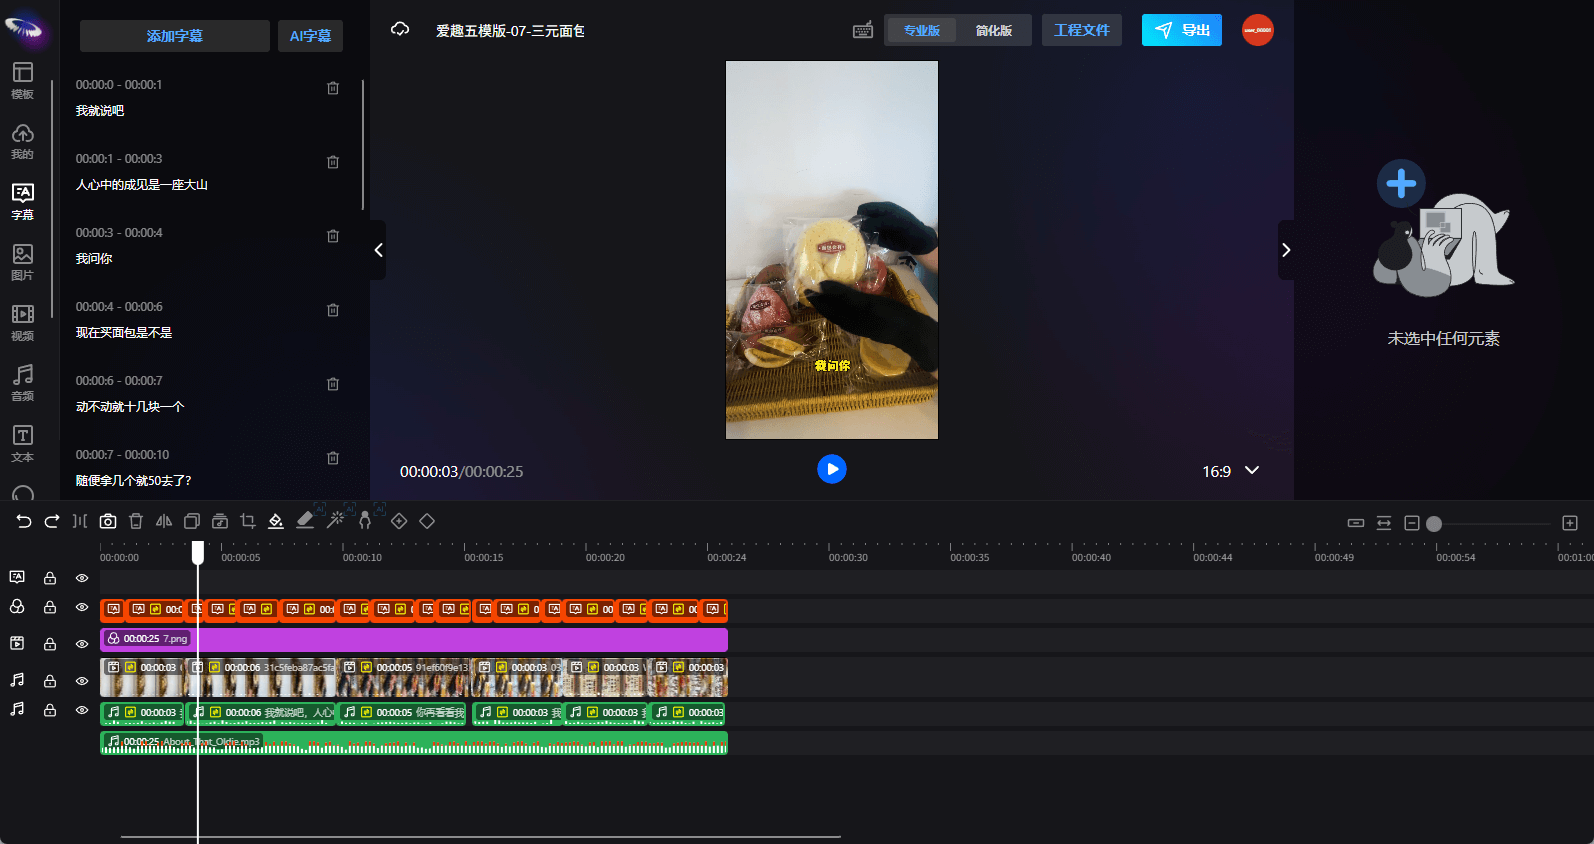Open the 文本 text sidebar panel

point(22,443)
